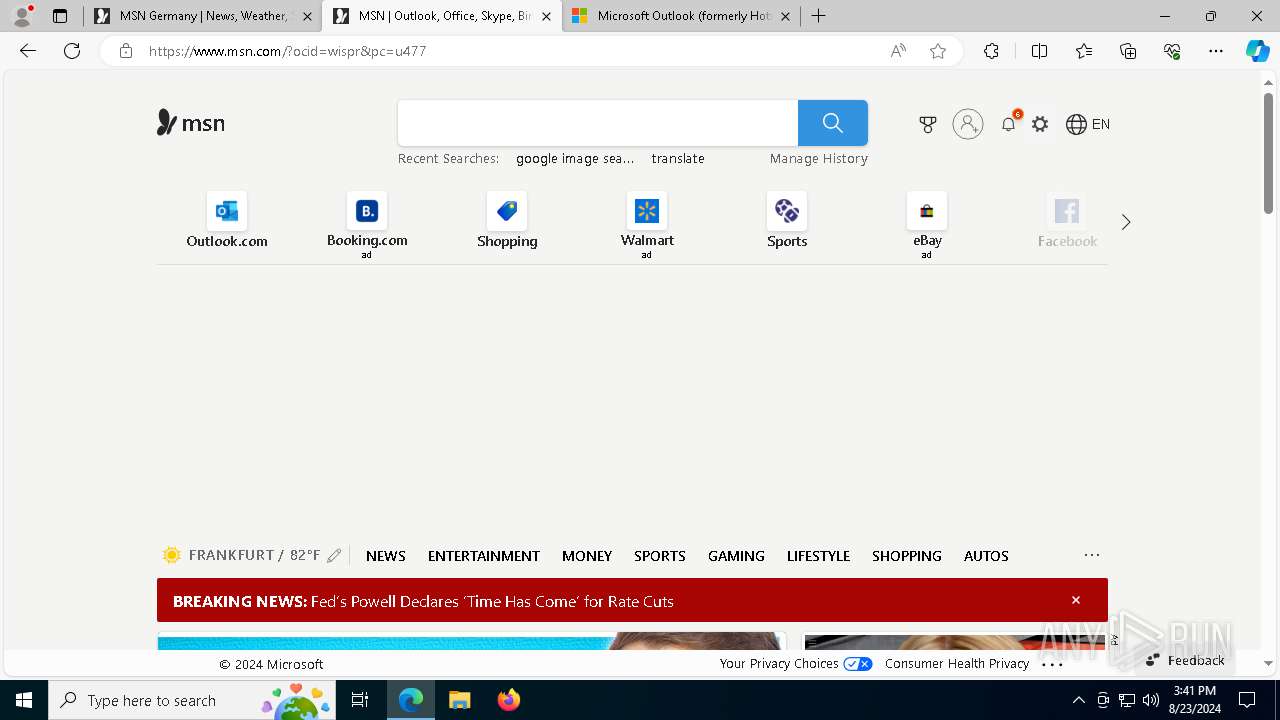The image size is (1280, 720).
Task: Open Copilot sidebar icon
Action: 1258,51
